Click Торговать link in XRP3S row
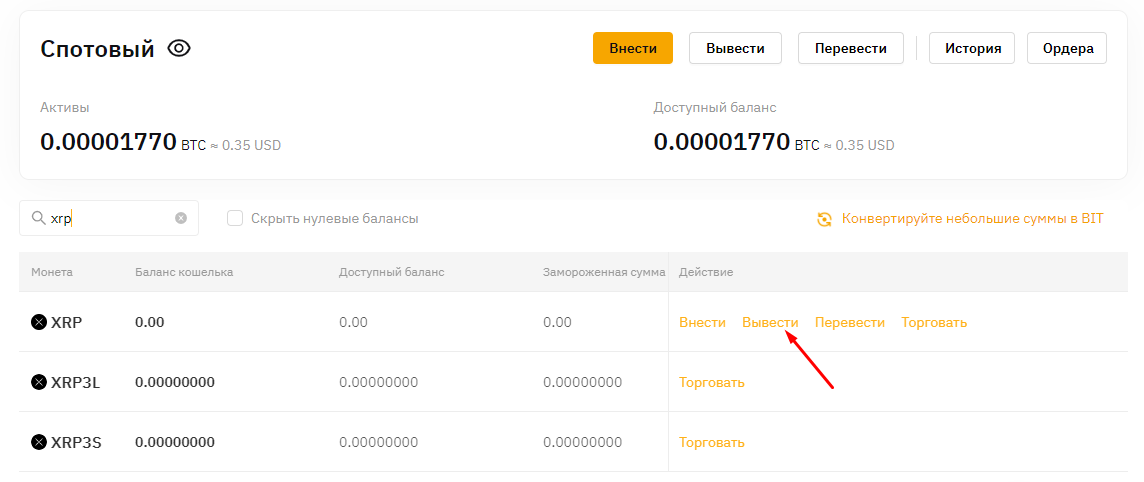This screenshot has width=1144, height=482. click(x=711, y=442)
